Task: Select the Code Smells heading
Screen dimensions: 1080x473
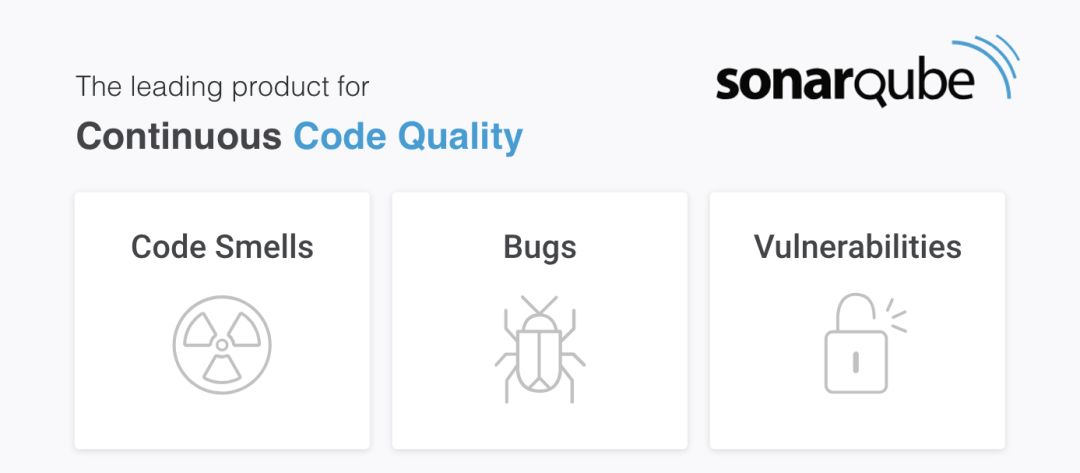Action: 222,246
